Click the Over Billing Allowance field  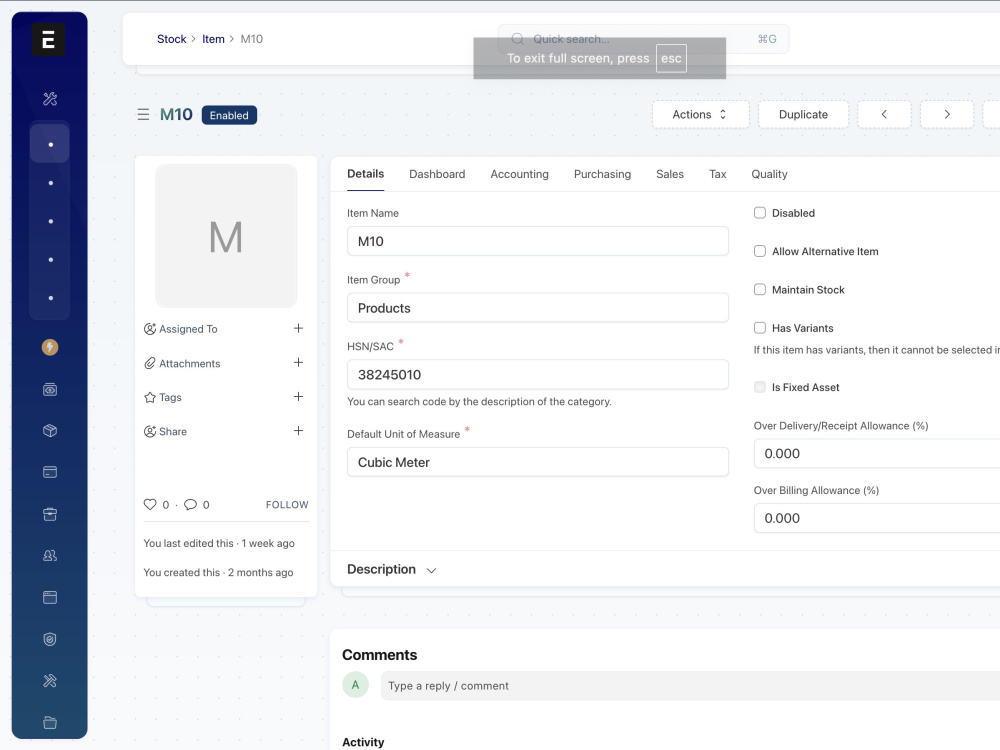coord(876,518)
